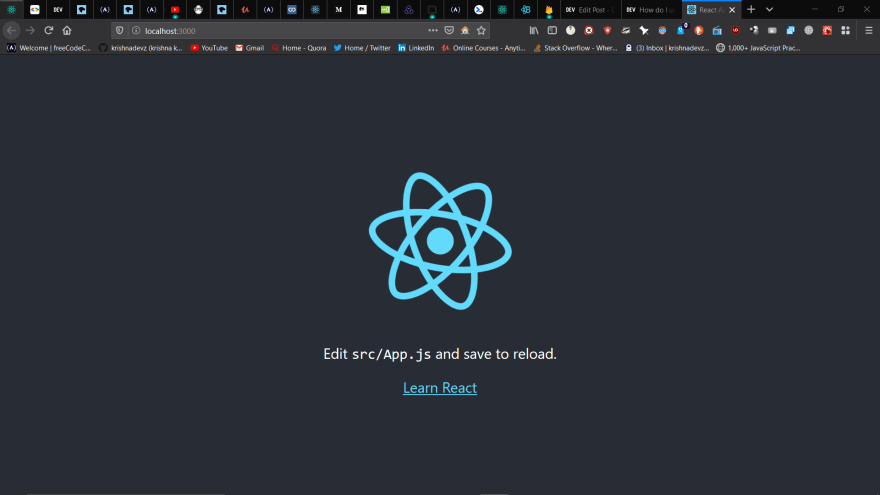This screenshot has height=495, width=880.
Task: Switch to the Firebase flame tab
Action: pos(548,10)
